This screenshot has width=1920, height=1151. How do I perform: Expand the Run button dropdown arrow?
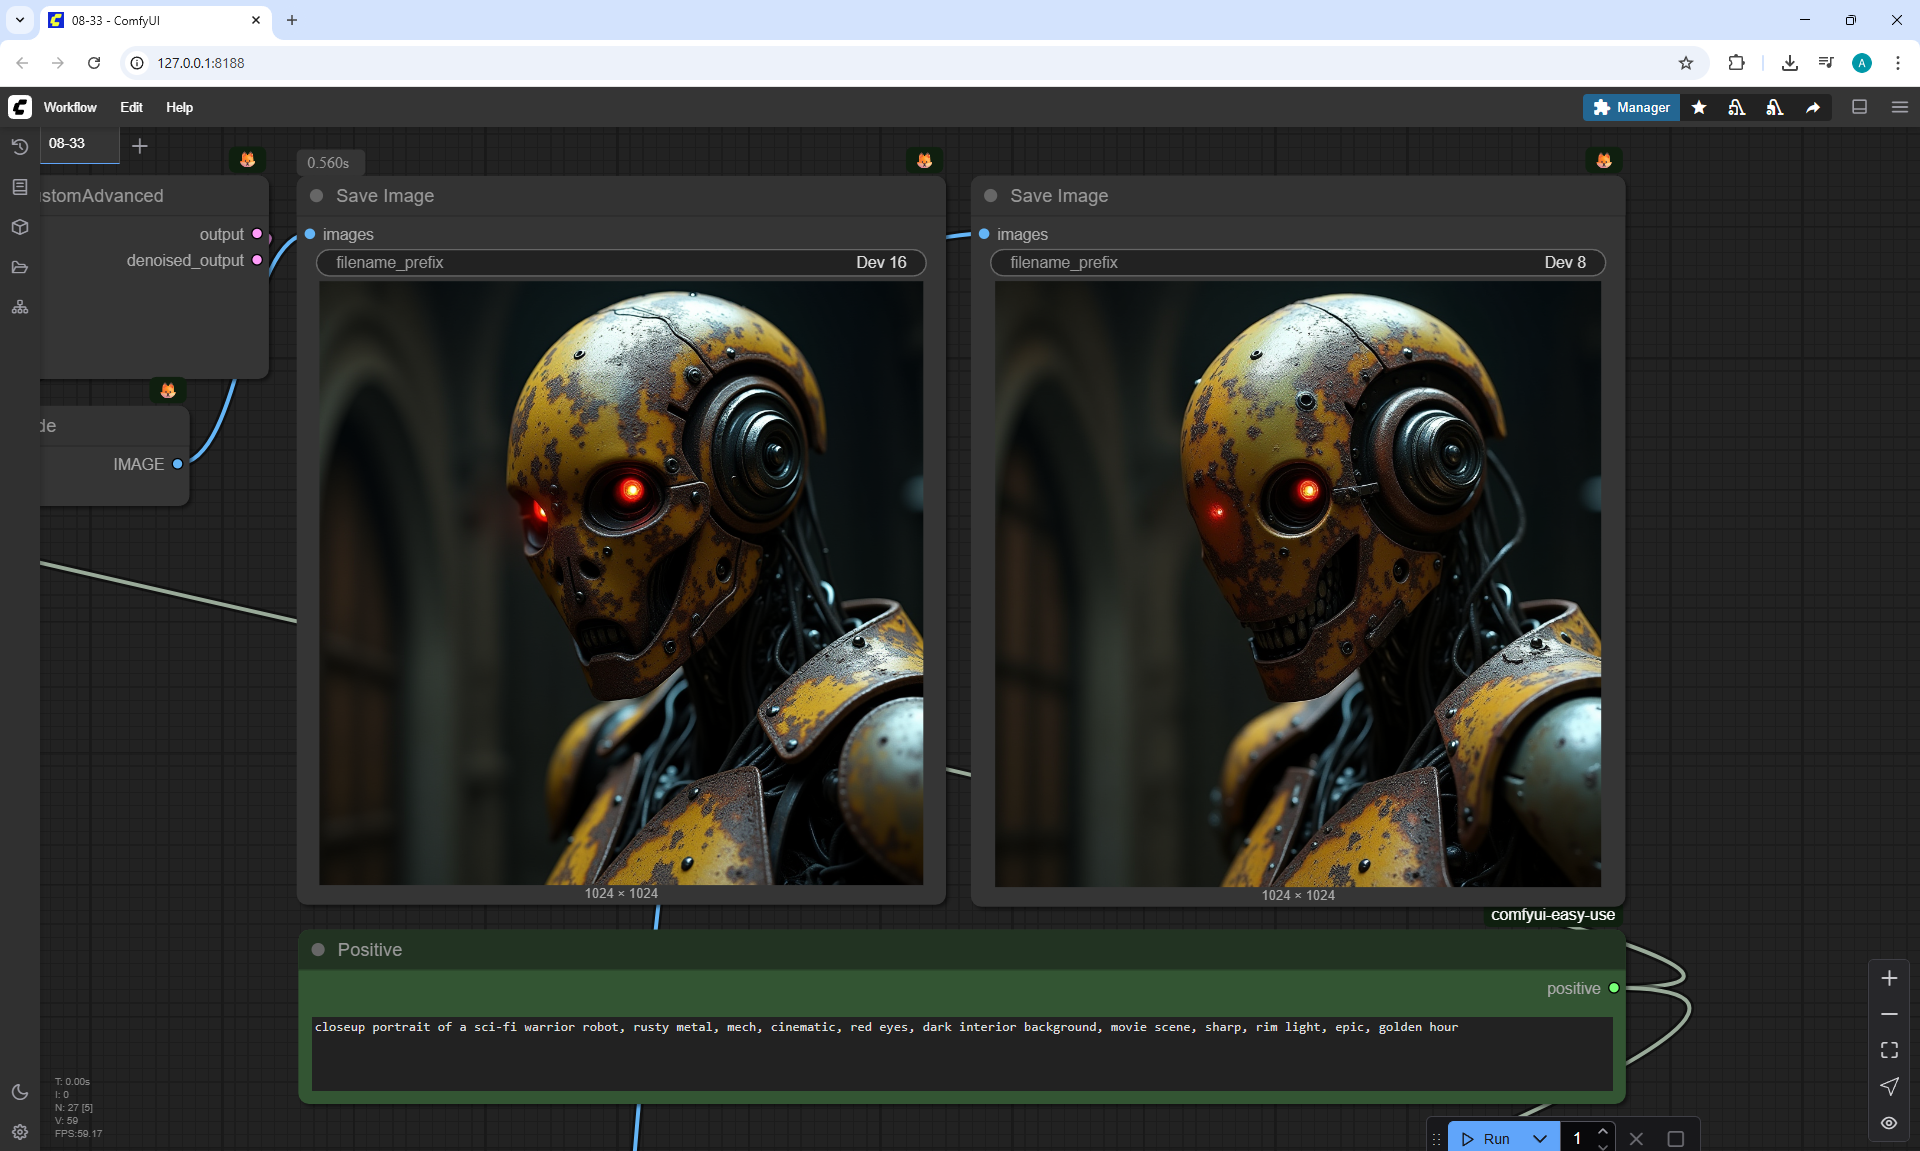(1540, 1138)
